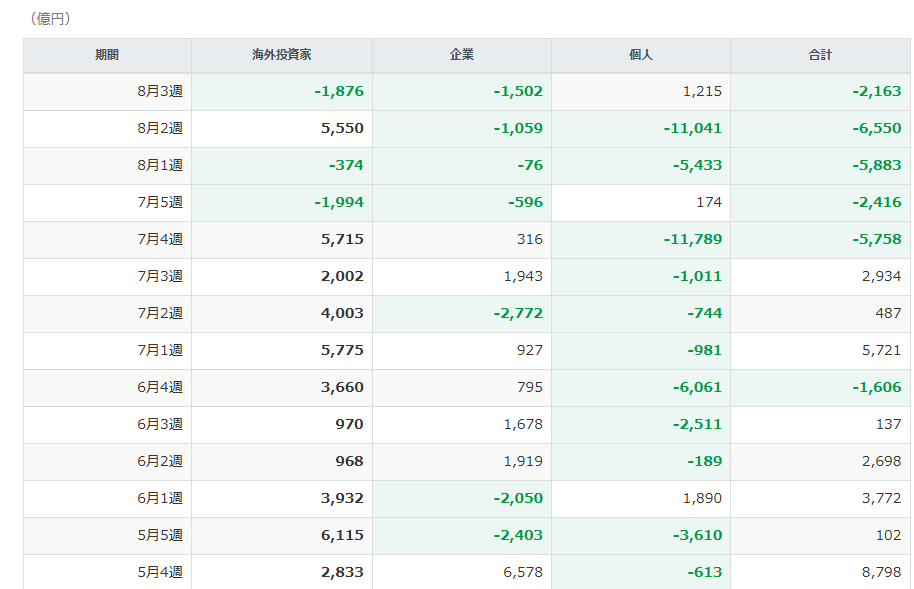Click the -1,876 foreign investor value
This screenshot has height=589, width=914.
click(x=339, y=92)
